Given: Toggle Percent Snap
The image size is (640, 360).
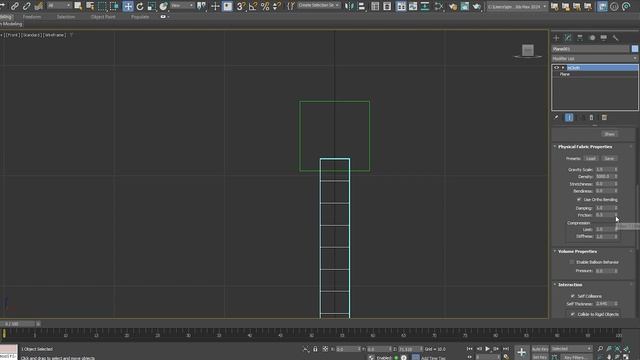Looking at the screenshot, I should 265,6.
